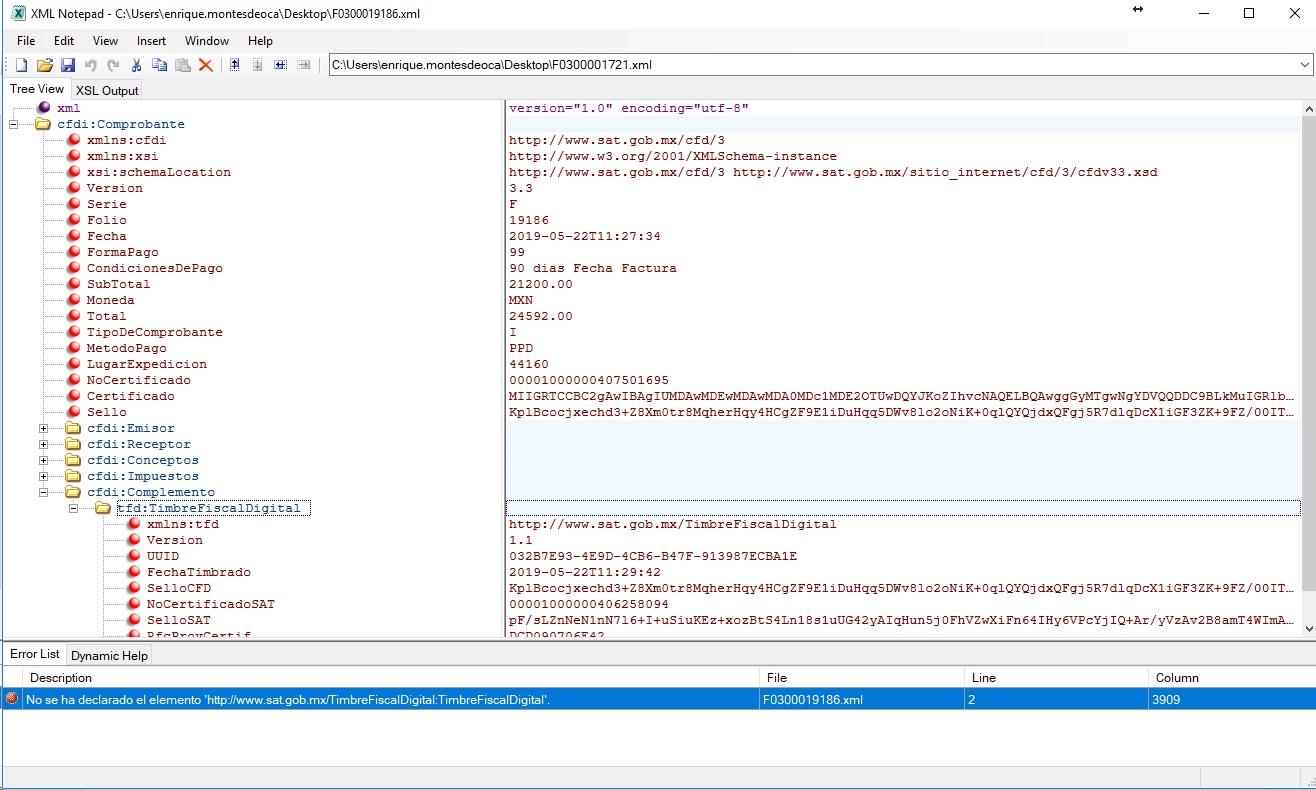Click the red attribute icon beside UUID

pyautogui.click(x=133, y=556)
